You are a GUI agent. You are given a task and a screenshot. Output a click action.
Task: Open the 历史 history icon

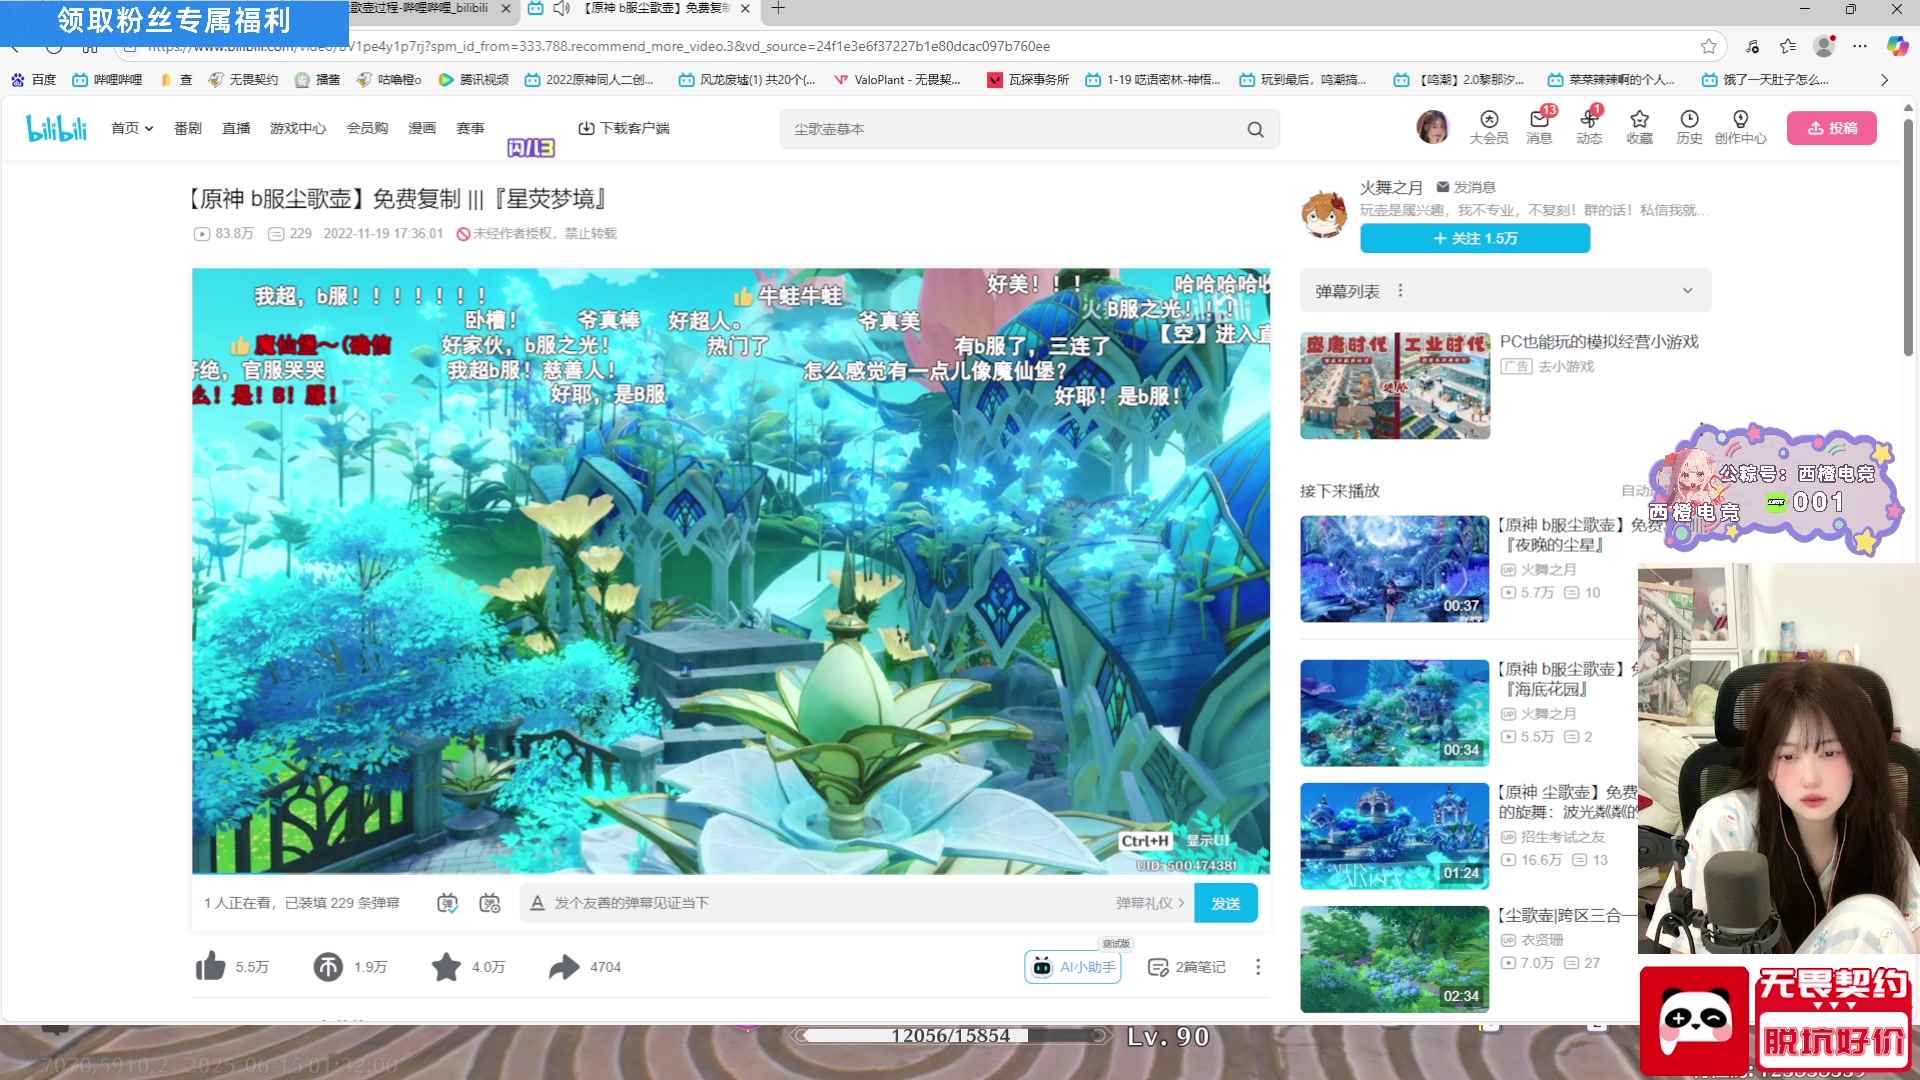1689,127
